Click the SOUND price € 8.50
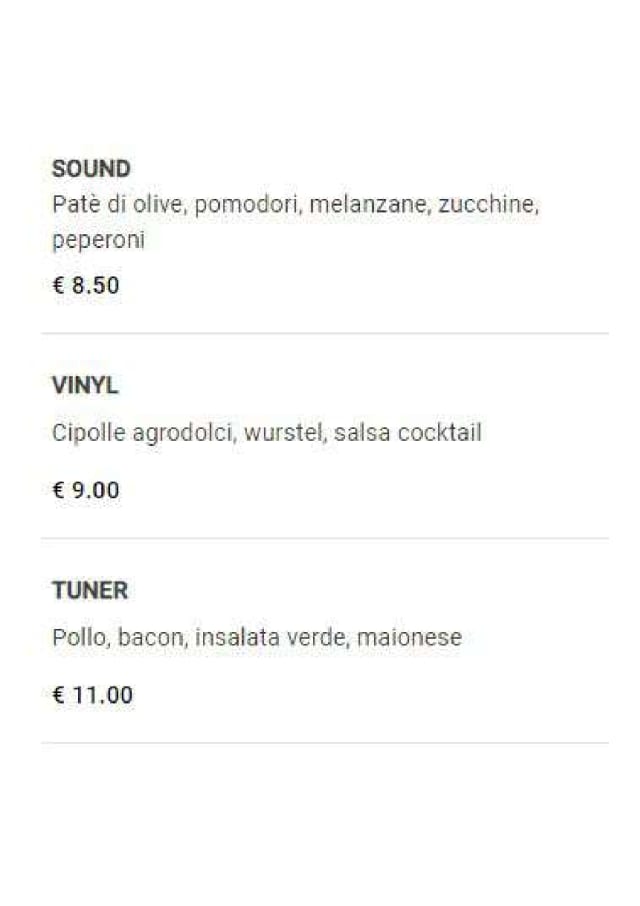The height and width of the screenshot is (906, 640). click(x=86, y=285)
